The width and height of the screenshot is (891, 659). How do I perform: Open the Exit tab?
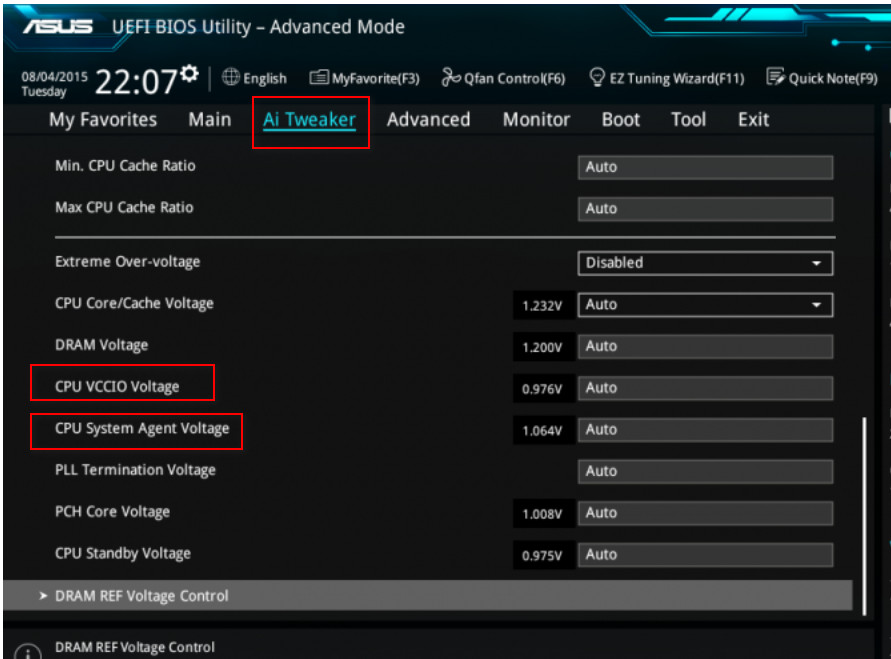click(x=753, y=120)
